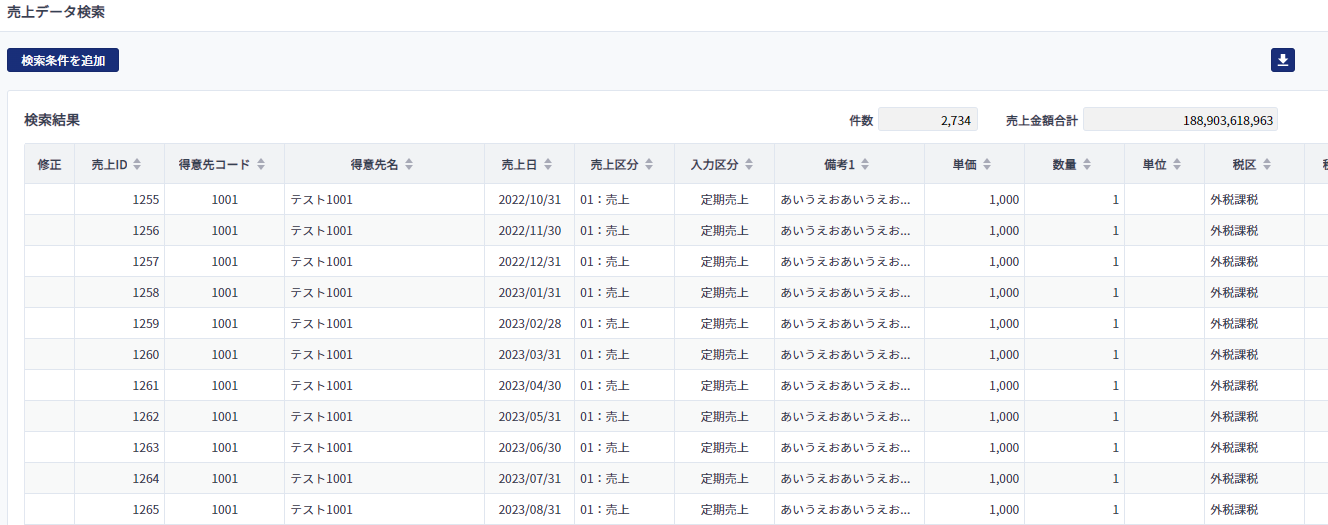
Task: Click 検索条件を追加 button
Action: pyautogui.click(x=63, y=60)
